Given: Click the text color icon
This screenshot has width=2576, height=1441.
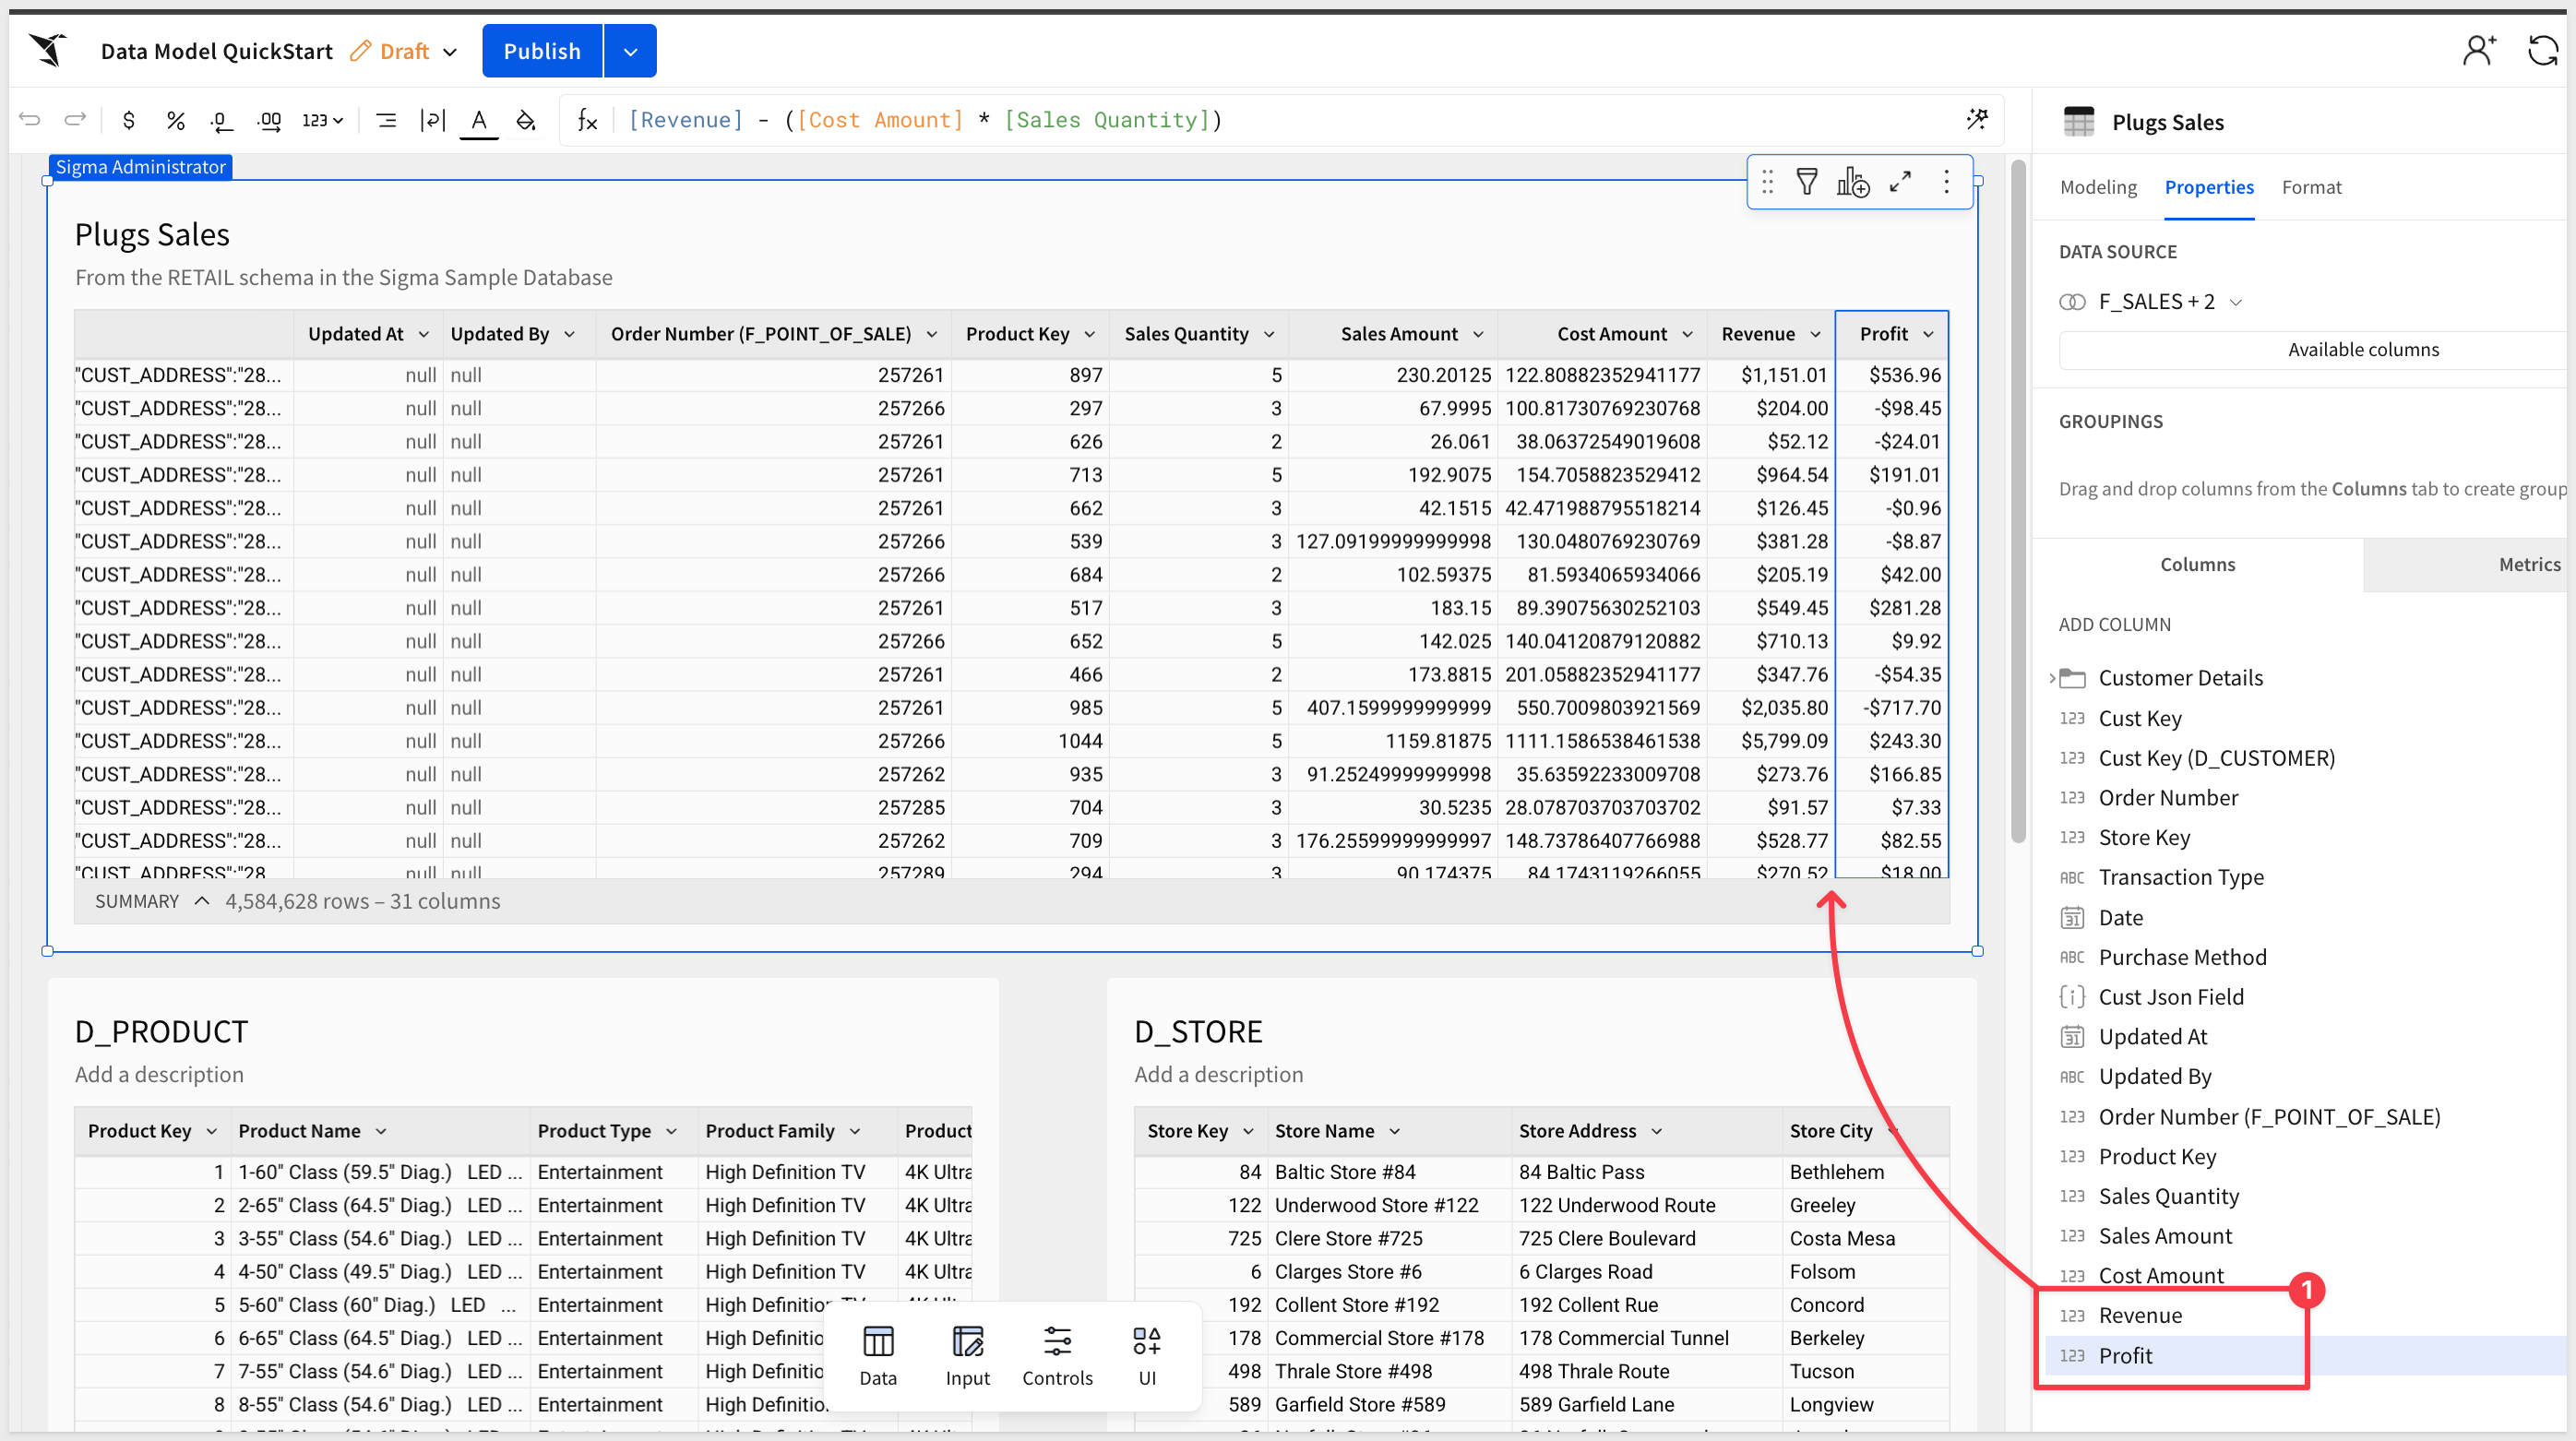Looking at the screenshot, I should point(479,120).
